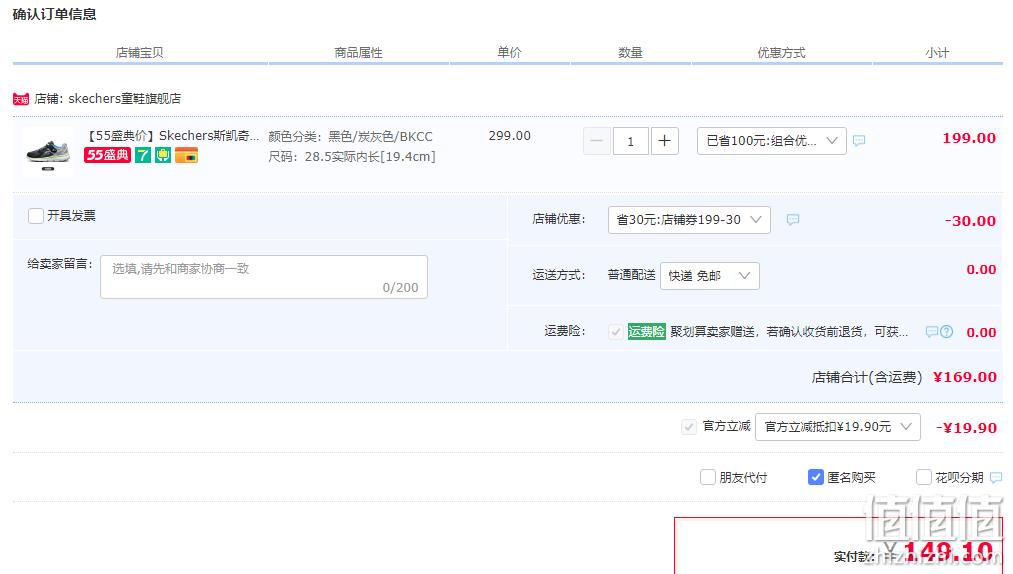Click the comment icon in the freight insurance row
Image resolution: width=1013 pixels, height=574 pixels.
[x=932, y=332]
